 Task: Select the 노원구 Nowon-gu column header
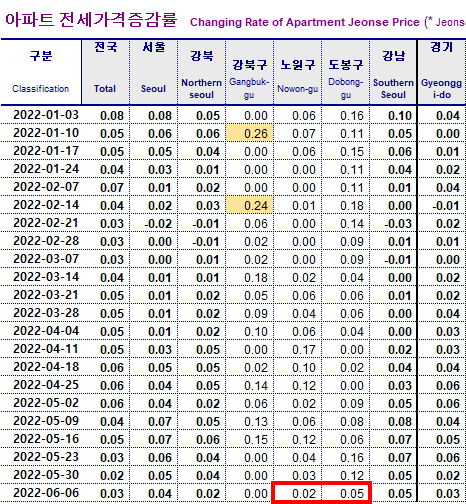[x=298, y=72]
